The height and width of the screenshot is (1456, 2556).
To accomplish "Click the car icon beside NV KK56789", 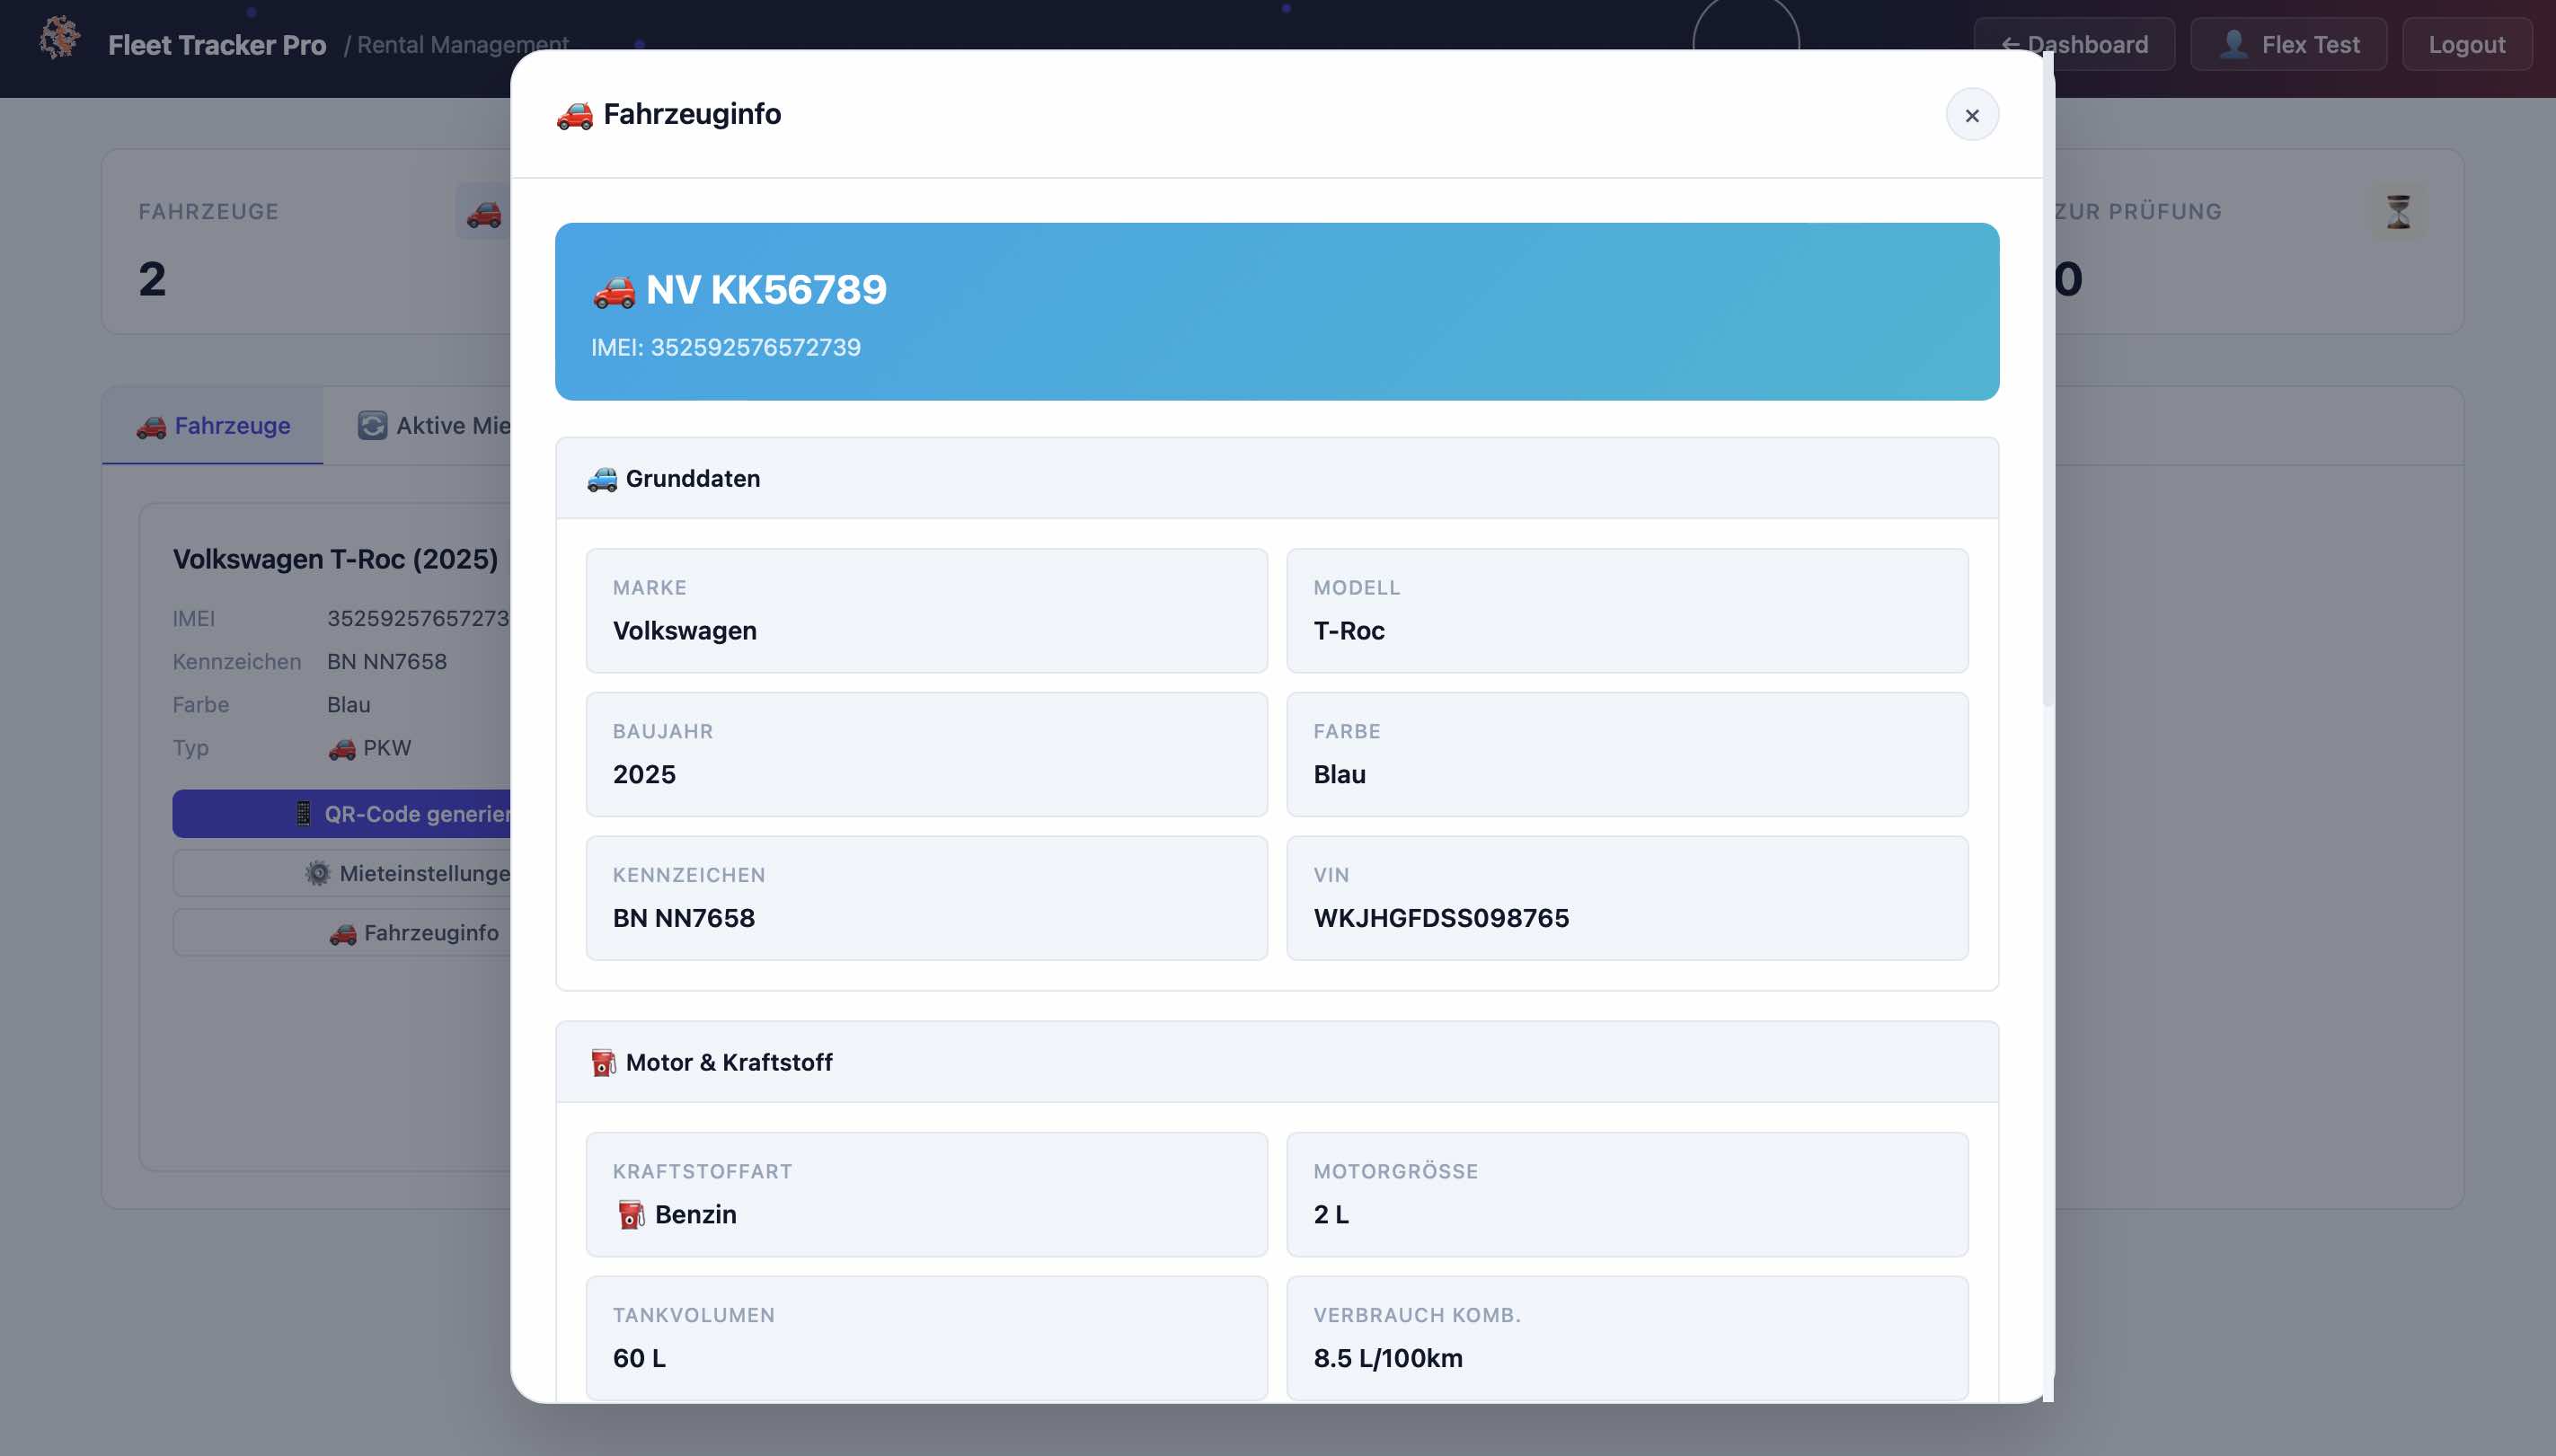I will point(614,291).
